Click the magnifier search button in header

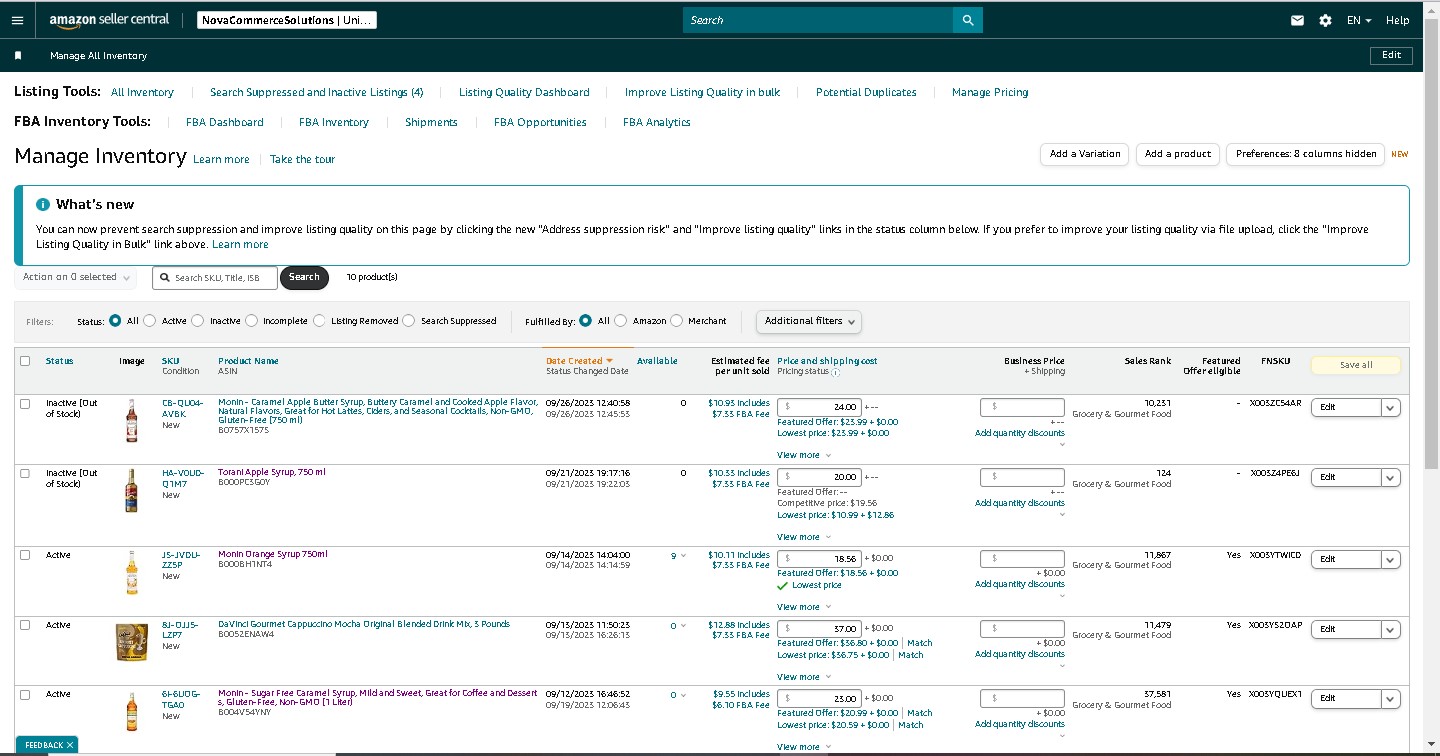click(x=968, y=20)
